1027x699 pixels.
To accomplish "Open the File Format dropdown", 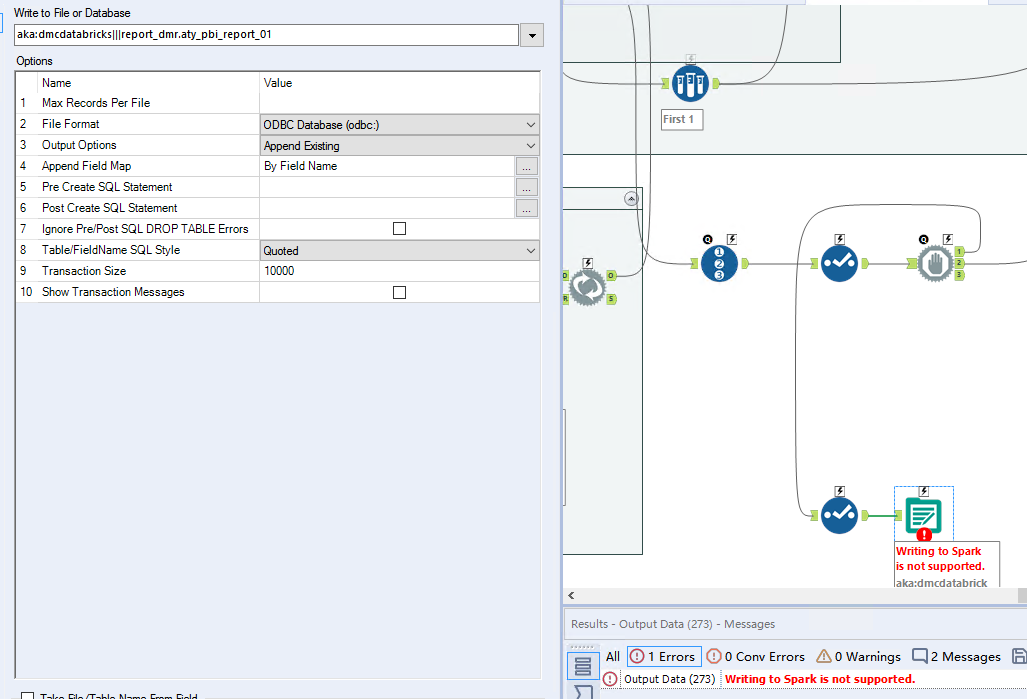I will 529,125.
